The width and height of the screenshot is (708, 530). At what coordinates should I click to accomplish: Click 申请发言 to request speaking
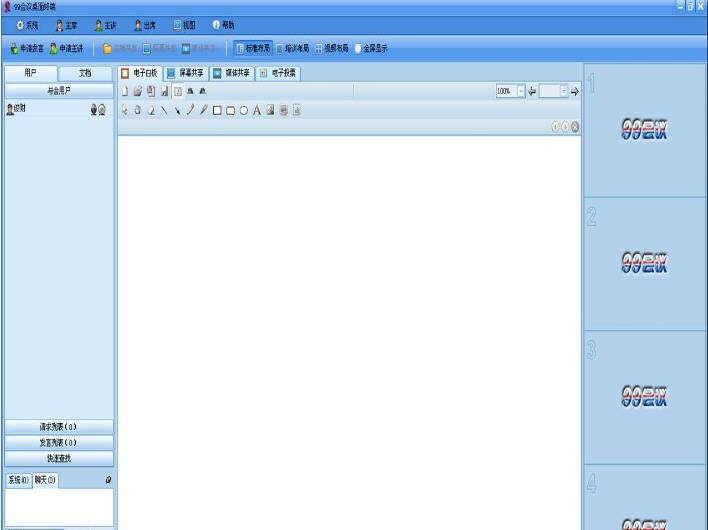point(27,48)
